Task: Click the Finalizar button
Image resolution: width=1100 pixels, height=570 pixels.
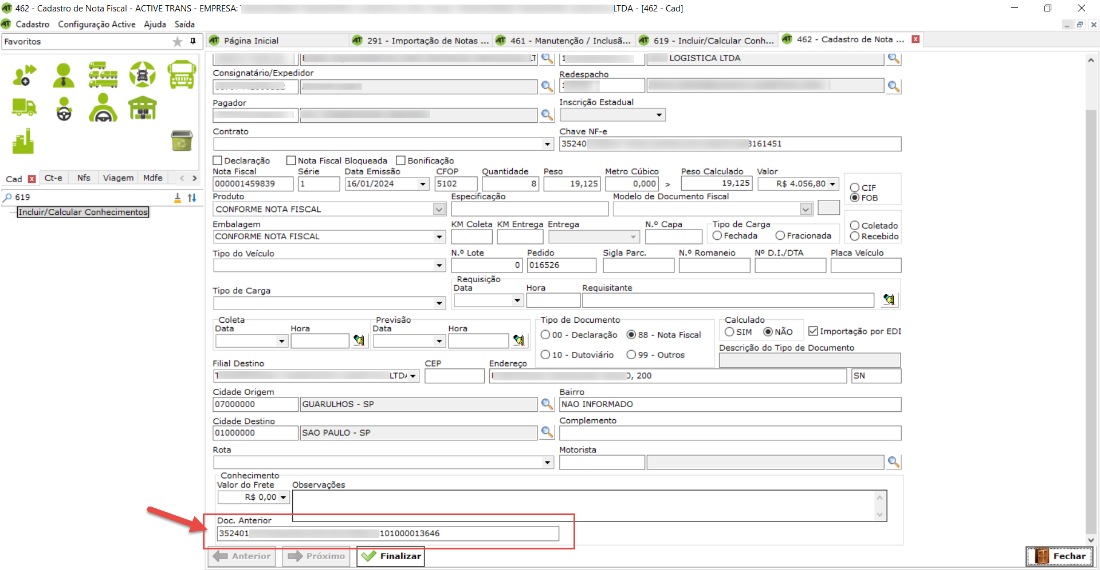Action: (391, 556)
